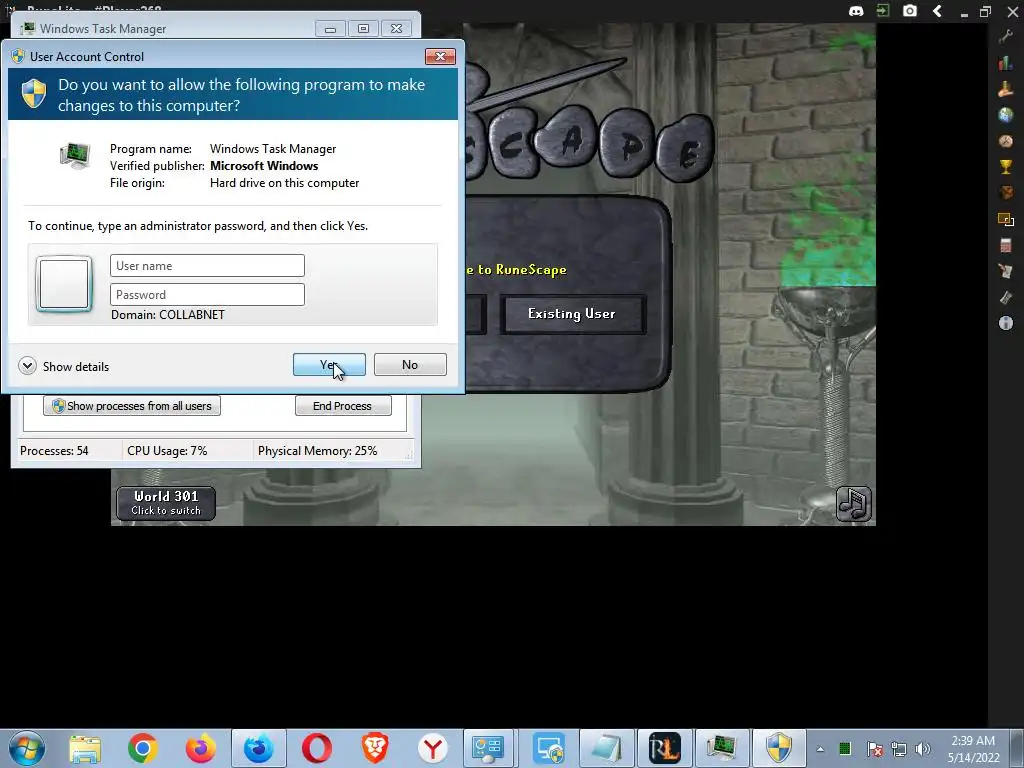Focus the User name field
Image resolution: width=1024 pixels, height=768 pixels.
click(207, 266)
